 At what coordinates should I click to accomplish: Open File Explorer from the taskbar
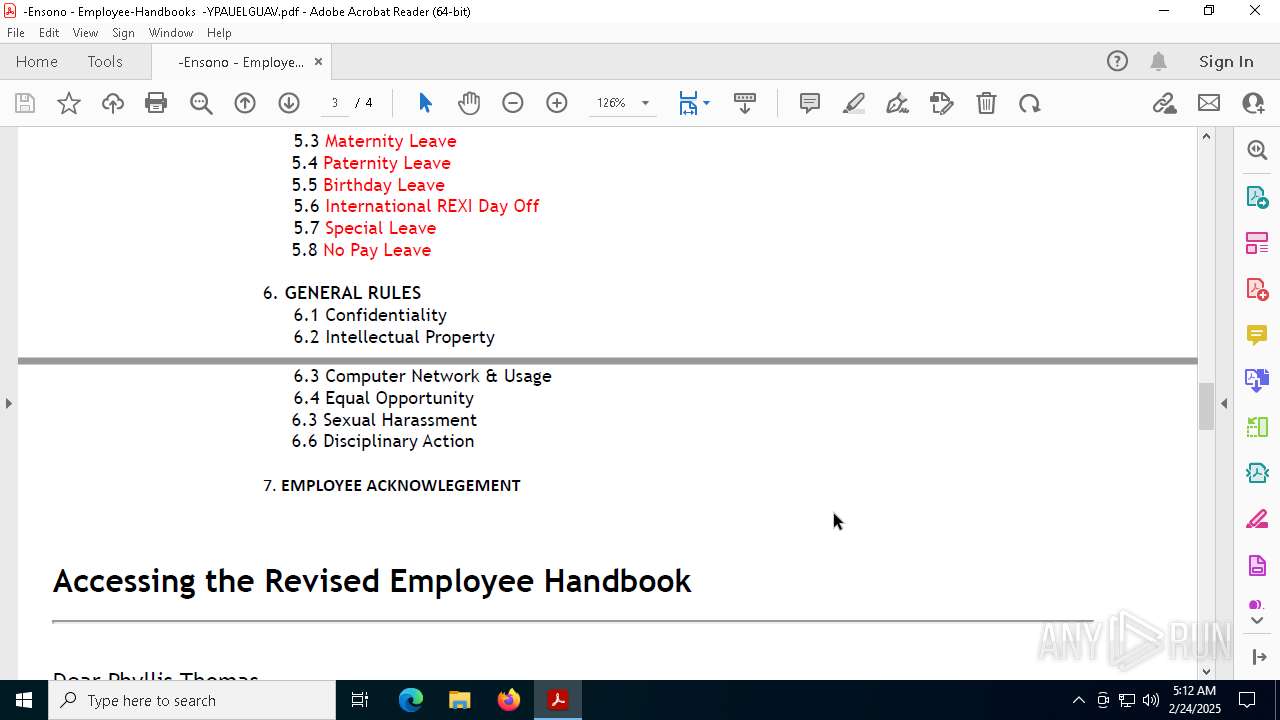(x=460, y=700)
